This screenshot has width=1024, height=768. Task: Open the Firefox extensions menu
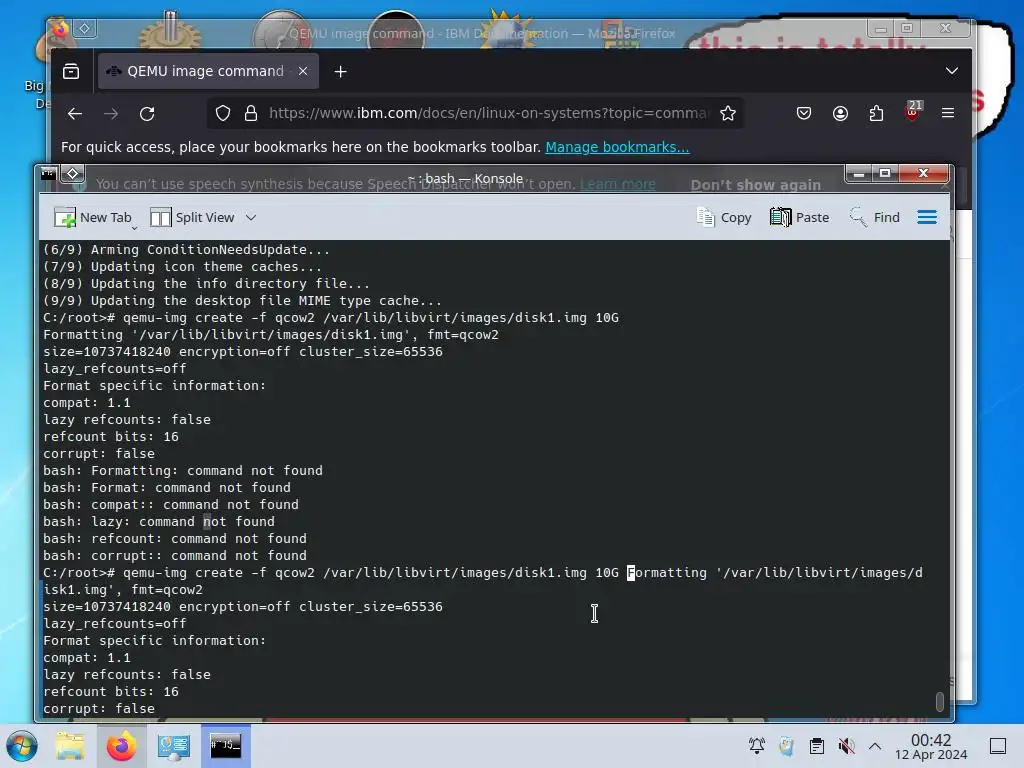(876, 114)
